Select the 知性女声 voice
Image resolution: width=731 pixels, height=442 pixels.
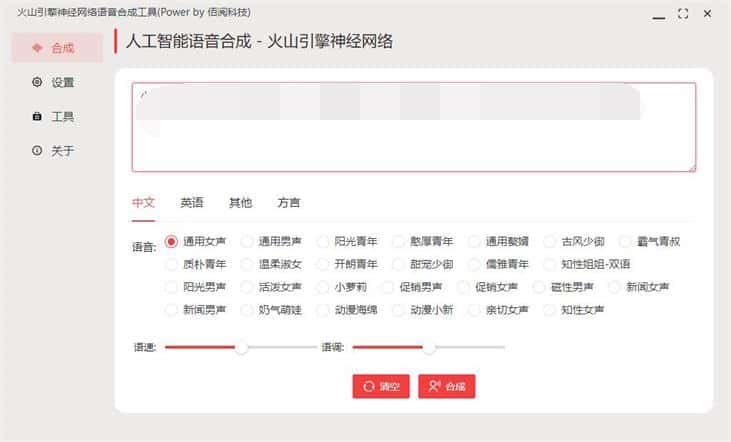[x=574, y=310]
